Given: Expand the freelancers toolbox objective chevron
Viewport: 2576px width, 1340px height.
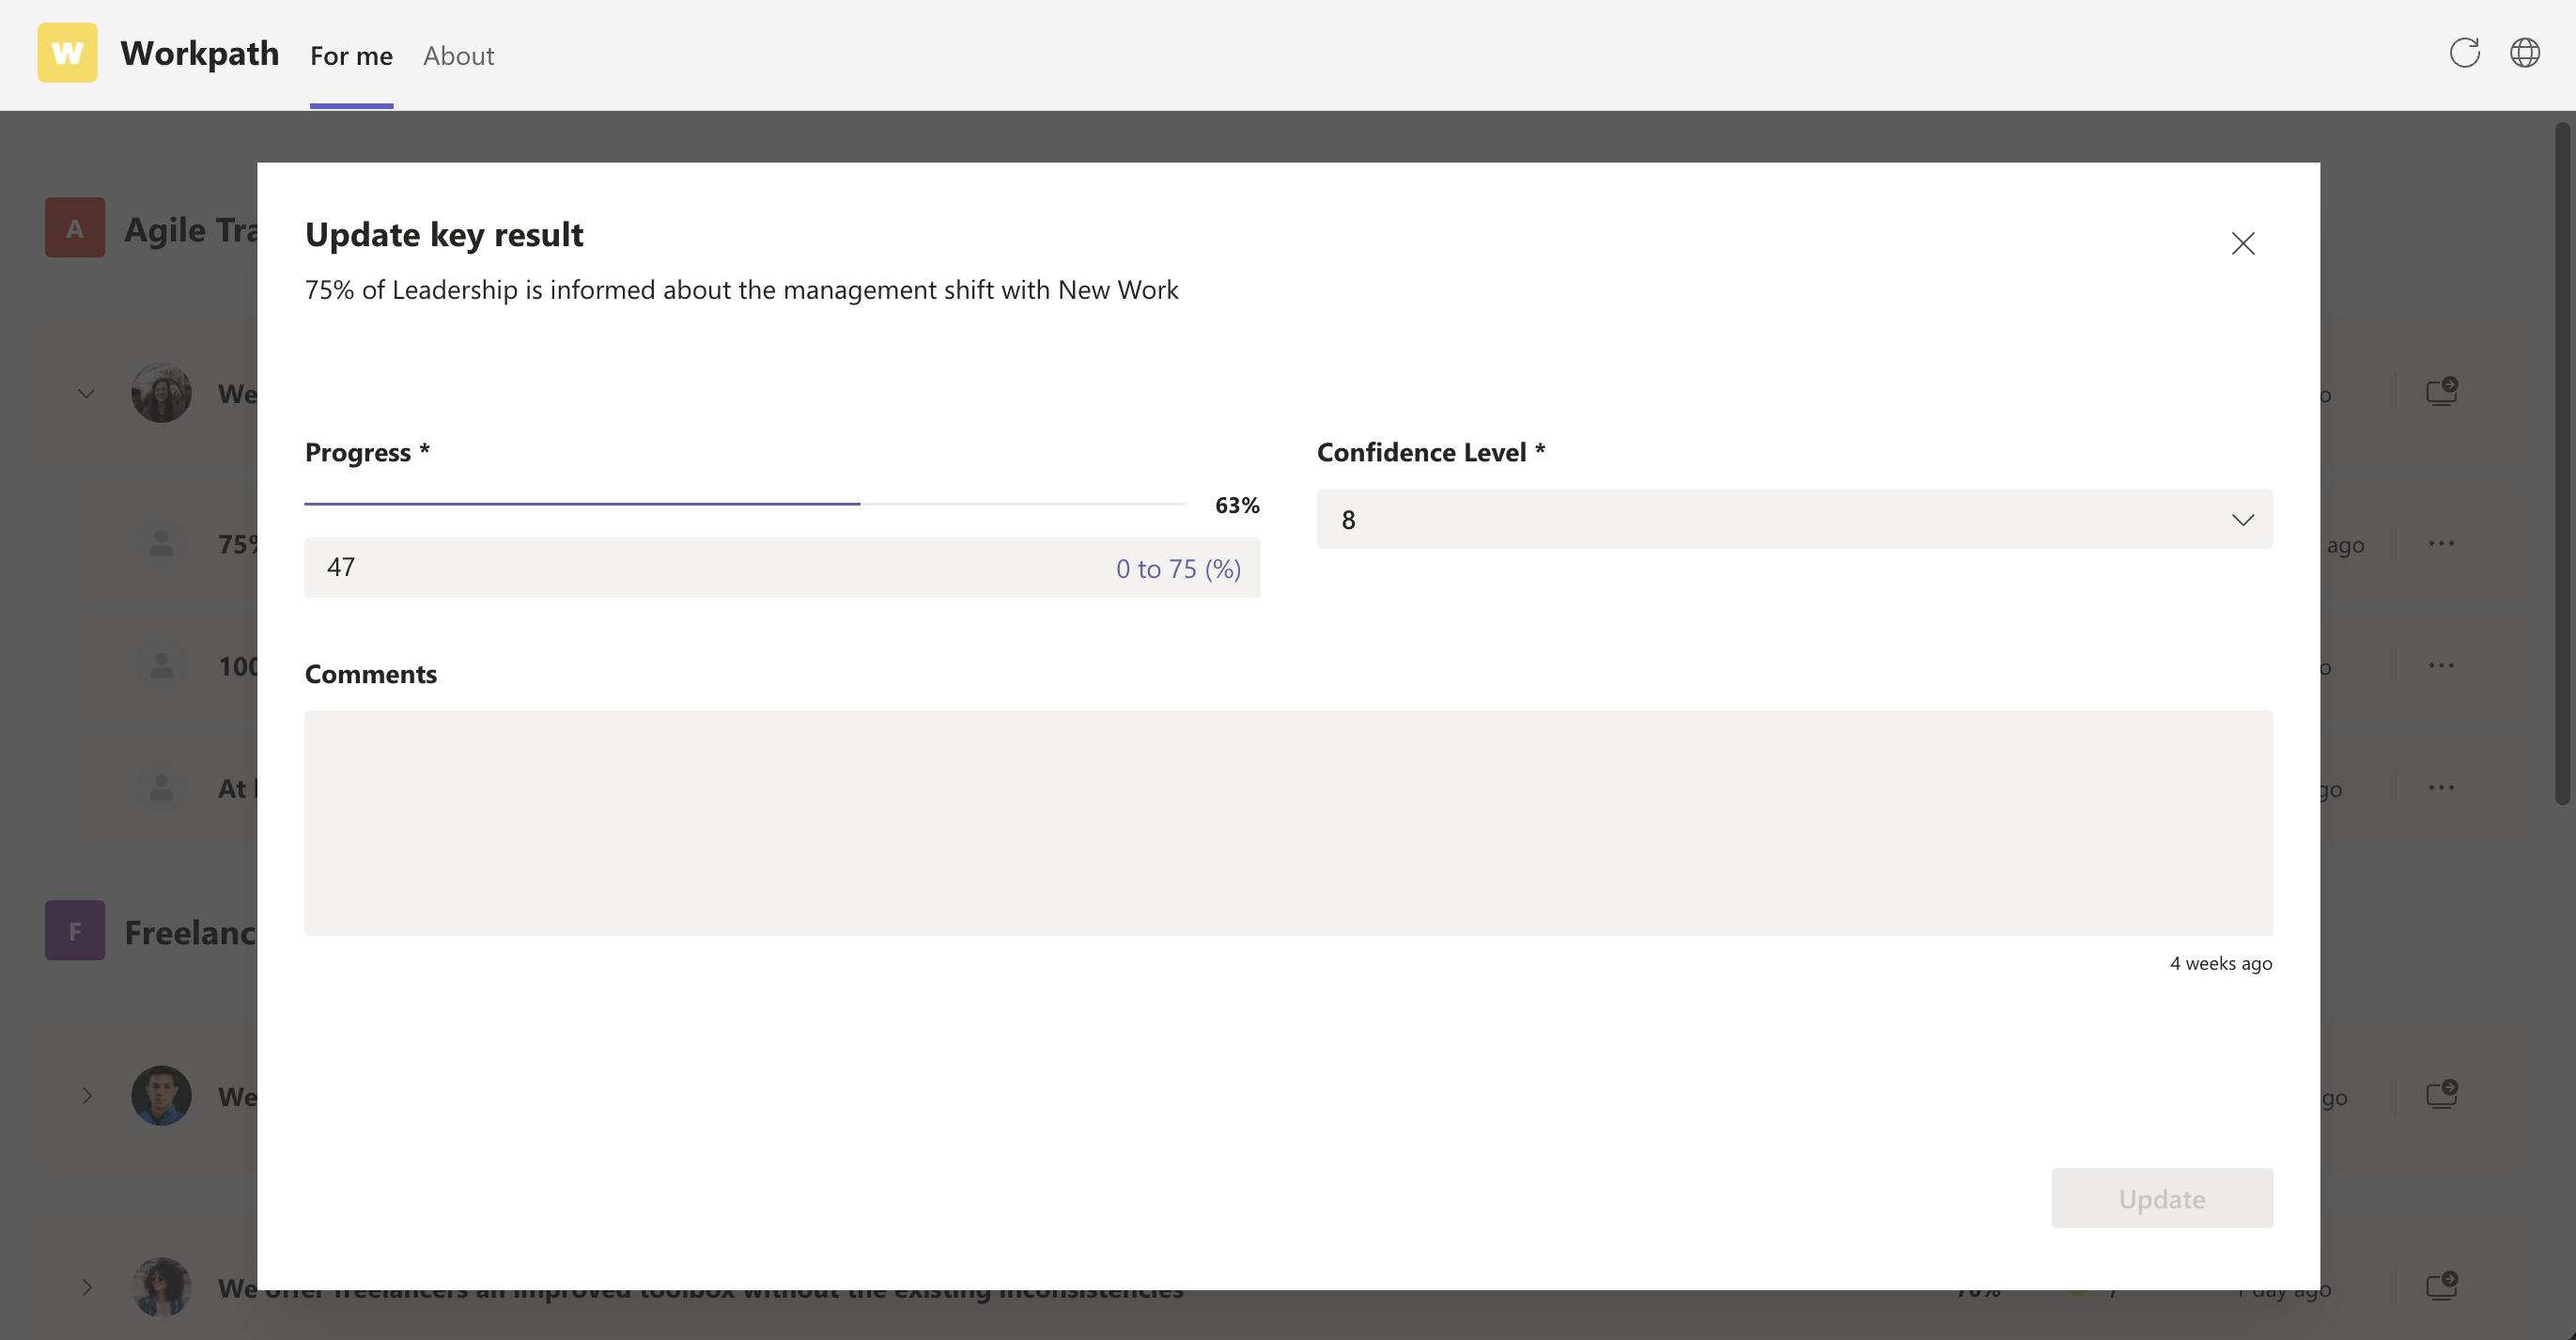Looking at the screenshot, I should pyautogui.click(x=87, y=1288).
